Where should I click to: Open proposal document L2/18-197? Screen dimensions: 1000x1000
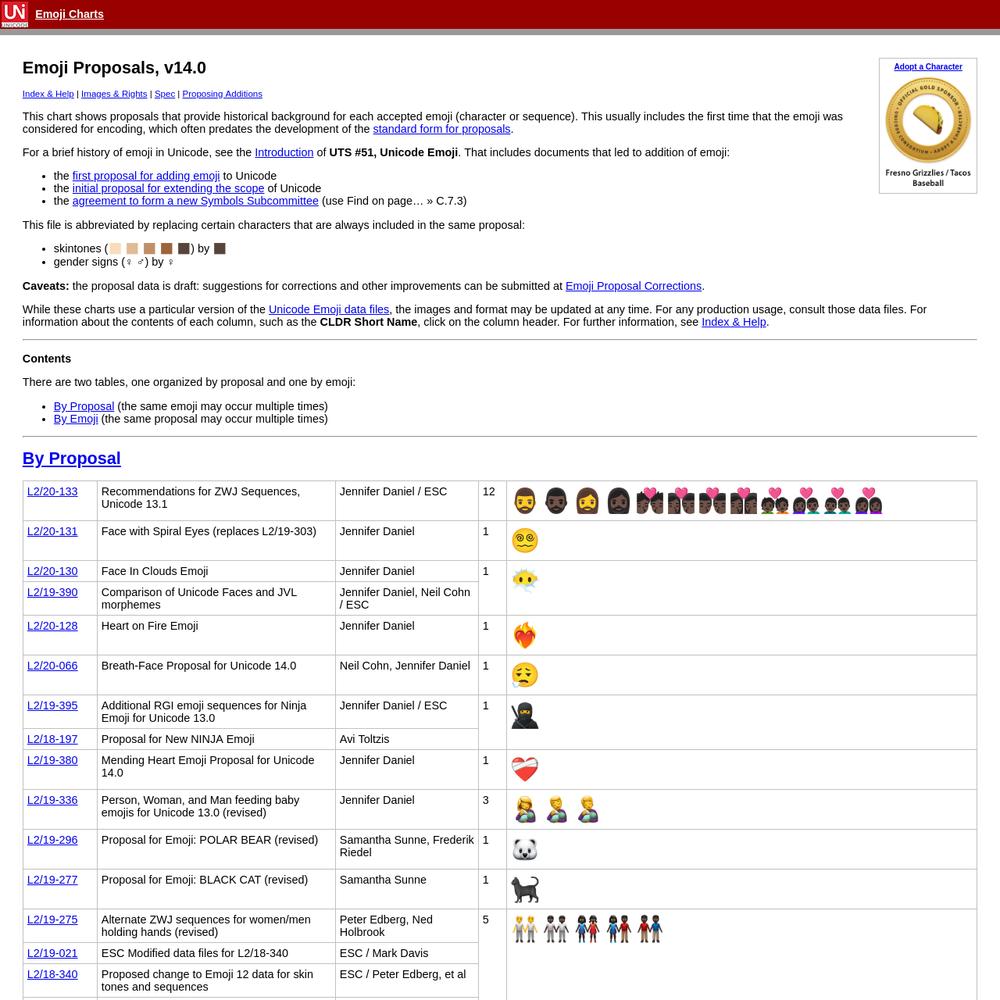[52, 739]
